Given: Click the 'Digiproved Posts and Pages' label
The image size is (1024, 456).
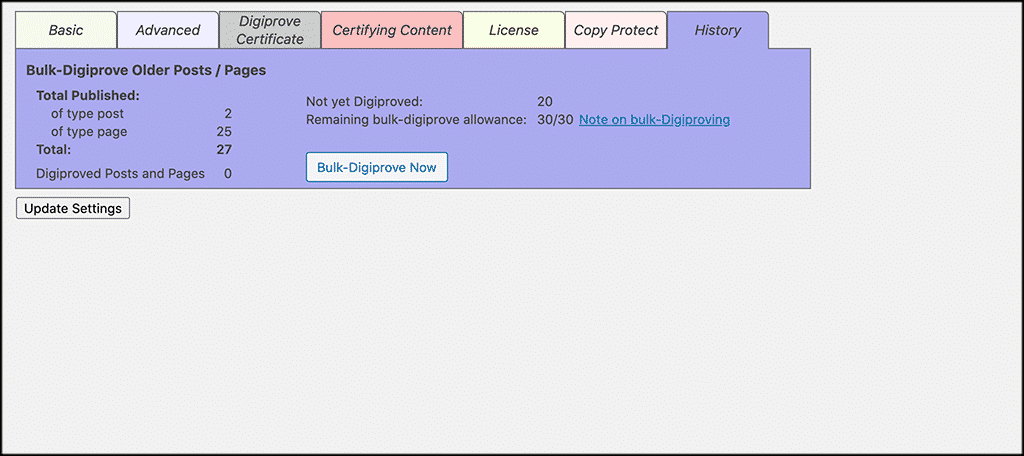Looking at the screenshot, I should [x=120, y=174].
